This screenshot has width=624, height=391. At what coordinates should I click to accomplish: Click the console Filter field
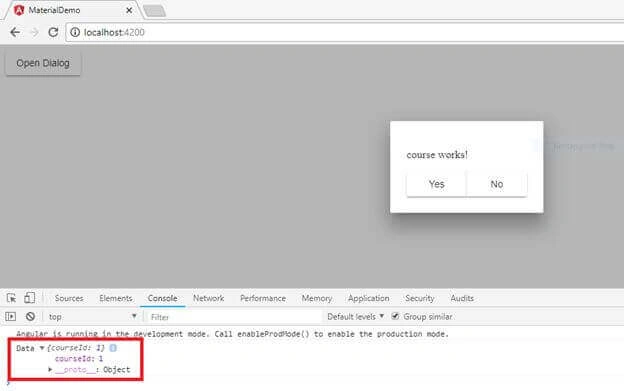tap(235, 317)
